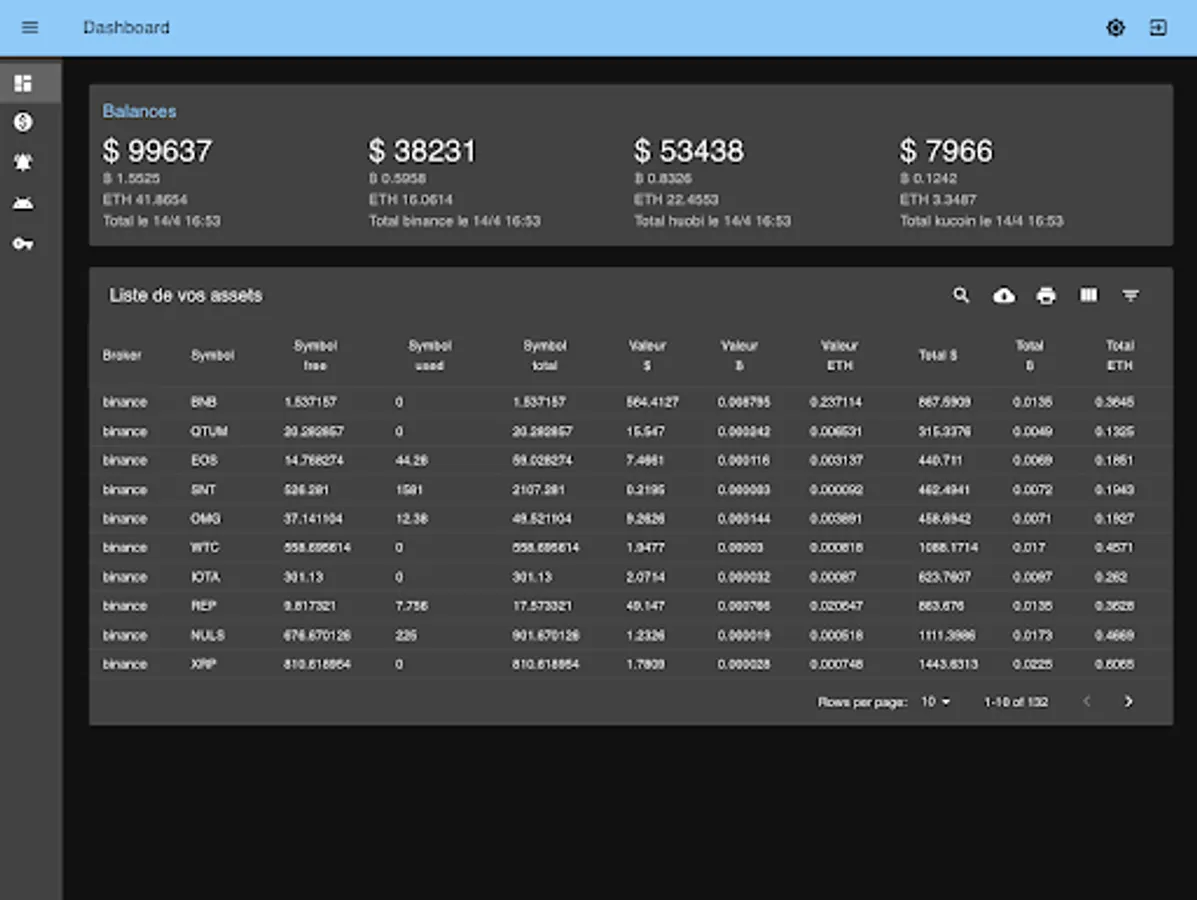The width and height of the screenshot is (1197, 900).
Task: Search the assets table
Action: click(961, 295)
